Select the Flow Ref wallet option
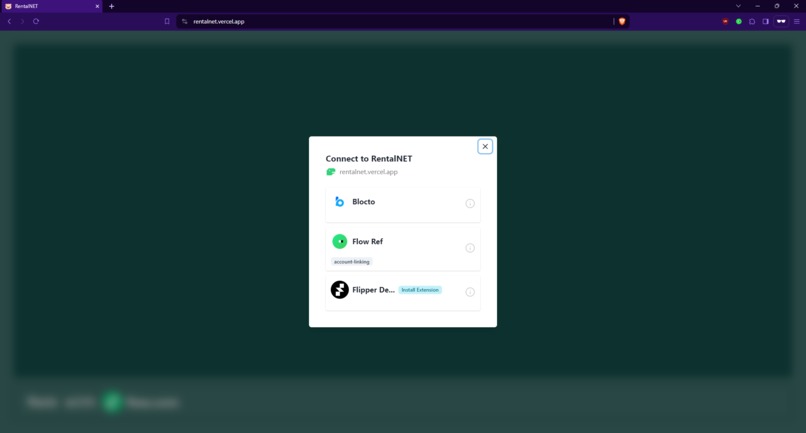The height and width of the screenshot is (433, 806). (402, 249)
